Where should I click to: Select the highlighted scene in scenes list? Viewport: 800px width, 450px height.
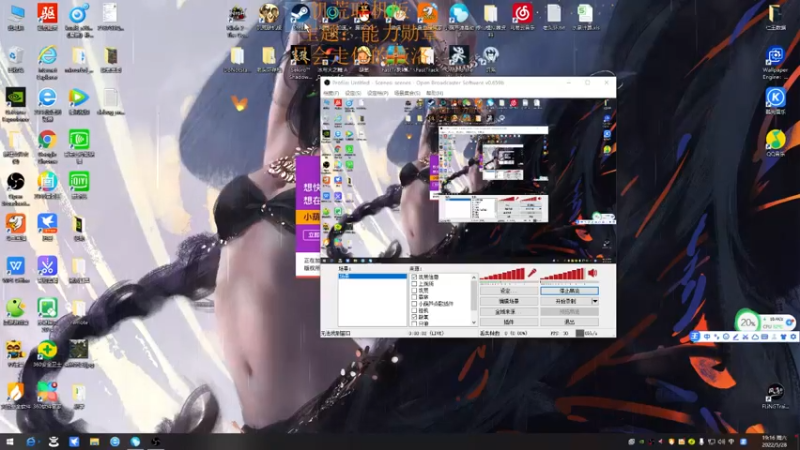[x=372, y=276]
